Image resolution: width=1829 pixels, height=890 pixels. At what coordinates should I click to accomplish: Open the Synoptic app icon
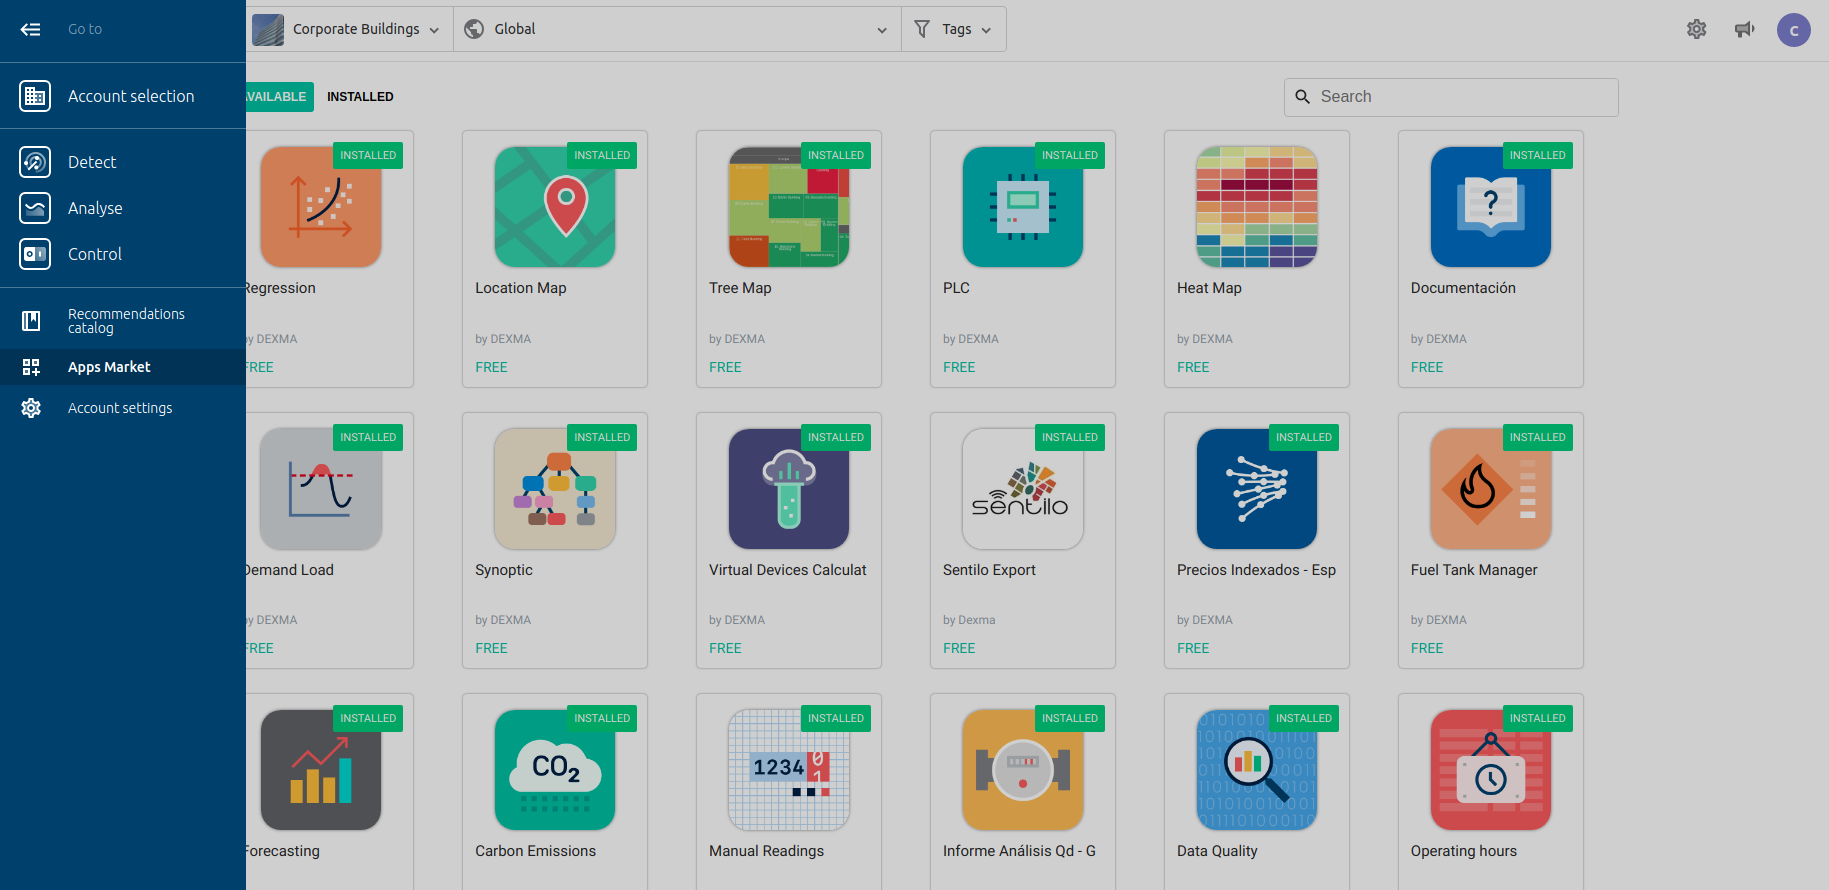click(555, 489)
